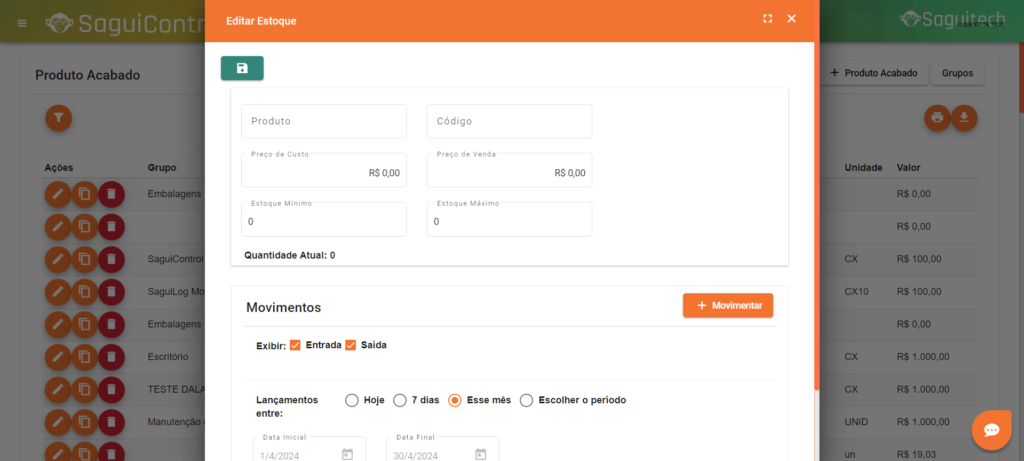The image size is (1024, 461).
Task: Uncheck the Entrada checkbox
Action: (295, 345)
